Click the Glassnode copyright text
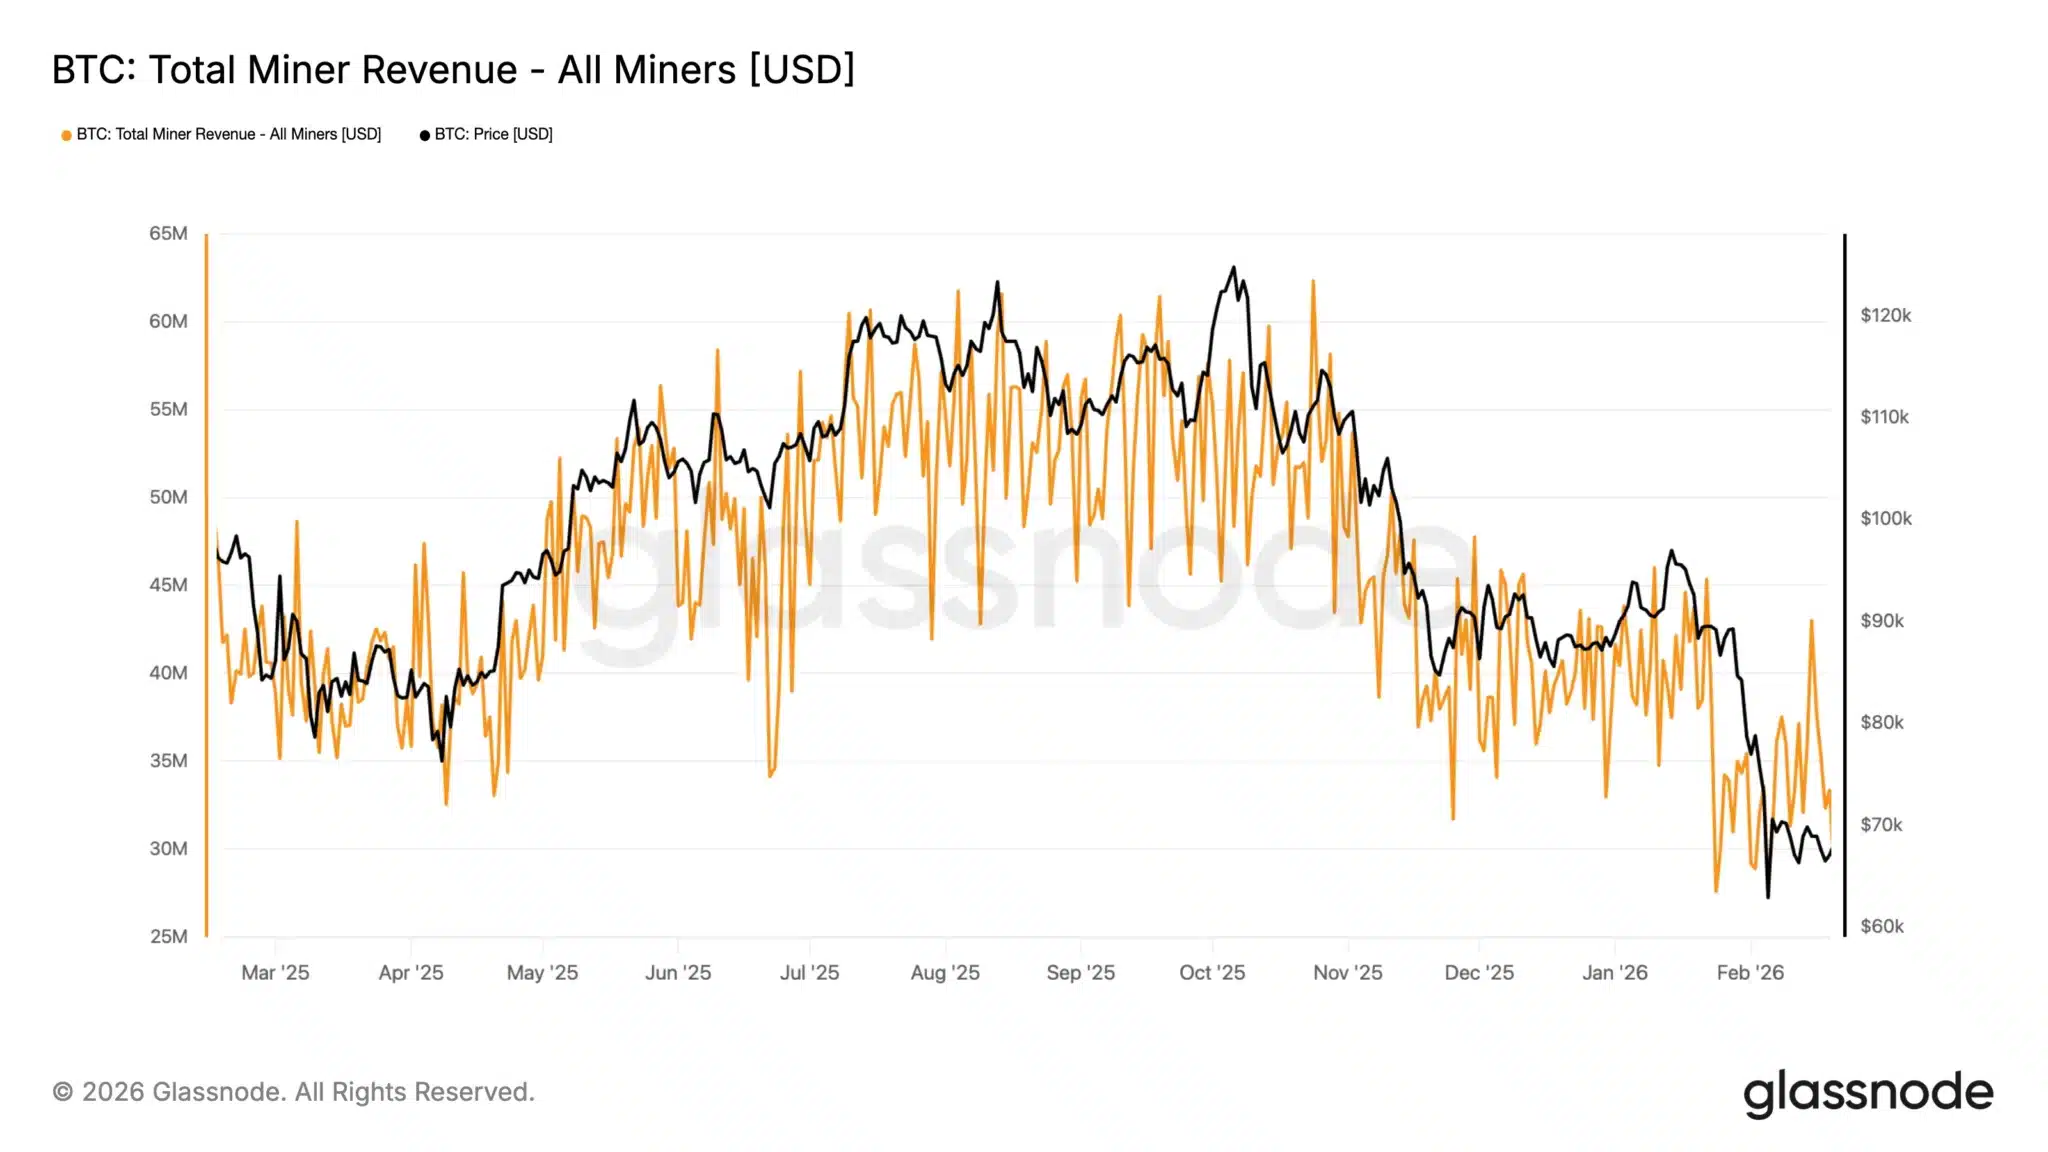 tap(293, 1092)
